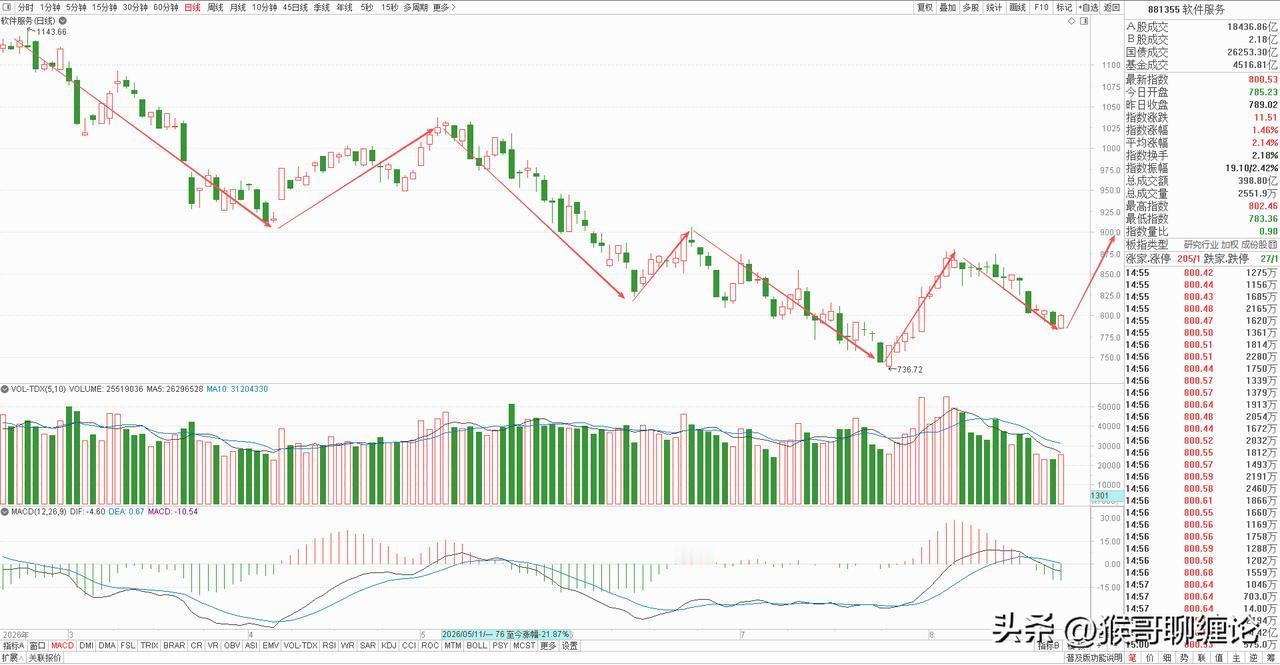Select MCST indicator tab

pyautogui.click(x=524, y=646)
